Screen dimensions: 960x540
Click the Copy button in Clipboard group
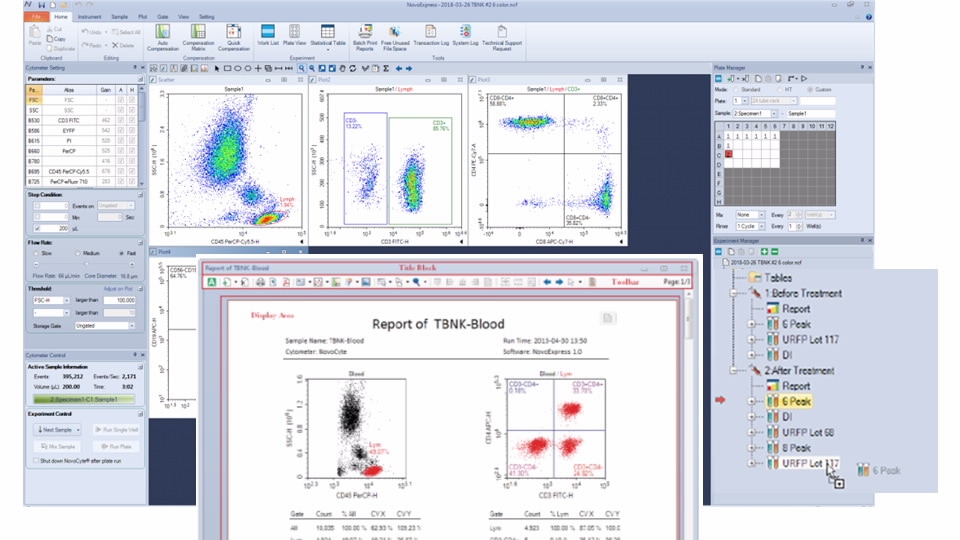point(57,38)
